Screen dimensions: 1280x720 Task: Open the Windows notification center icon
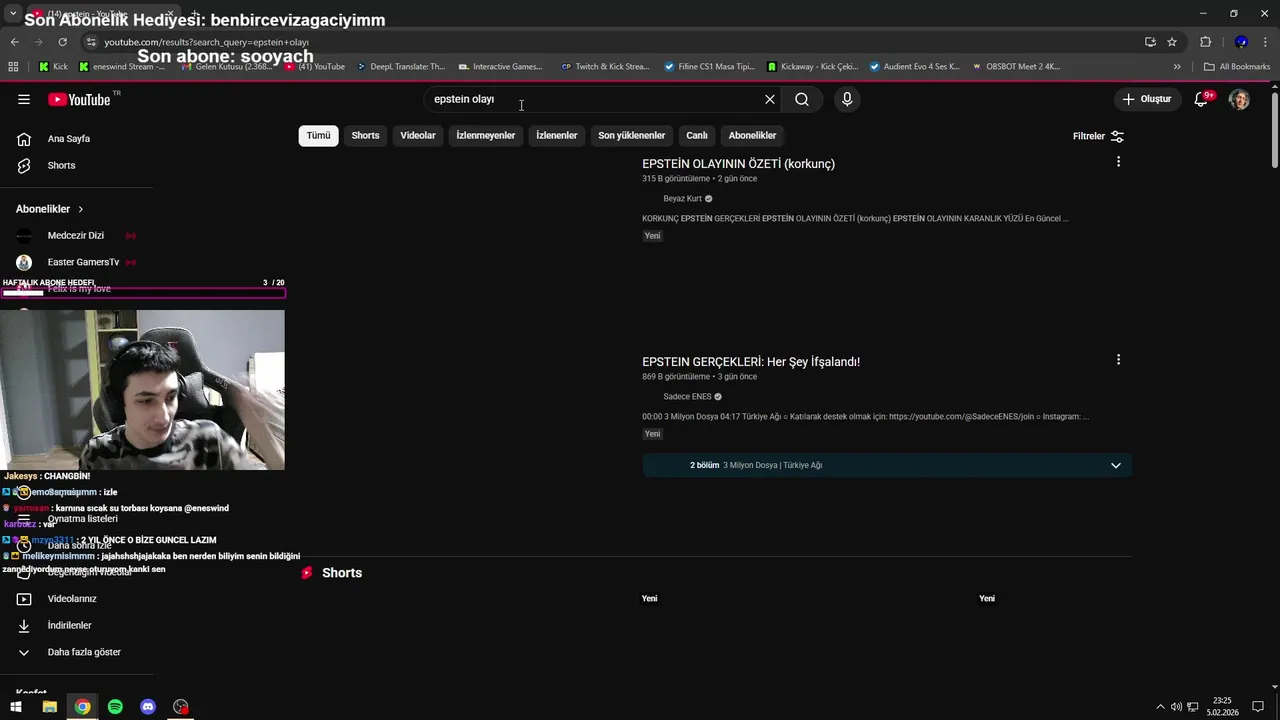1258,707
